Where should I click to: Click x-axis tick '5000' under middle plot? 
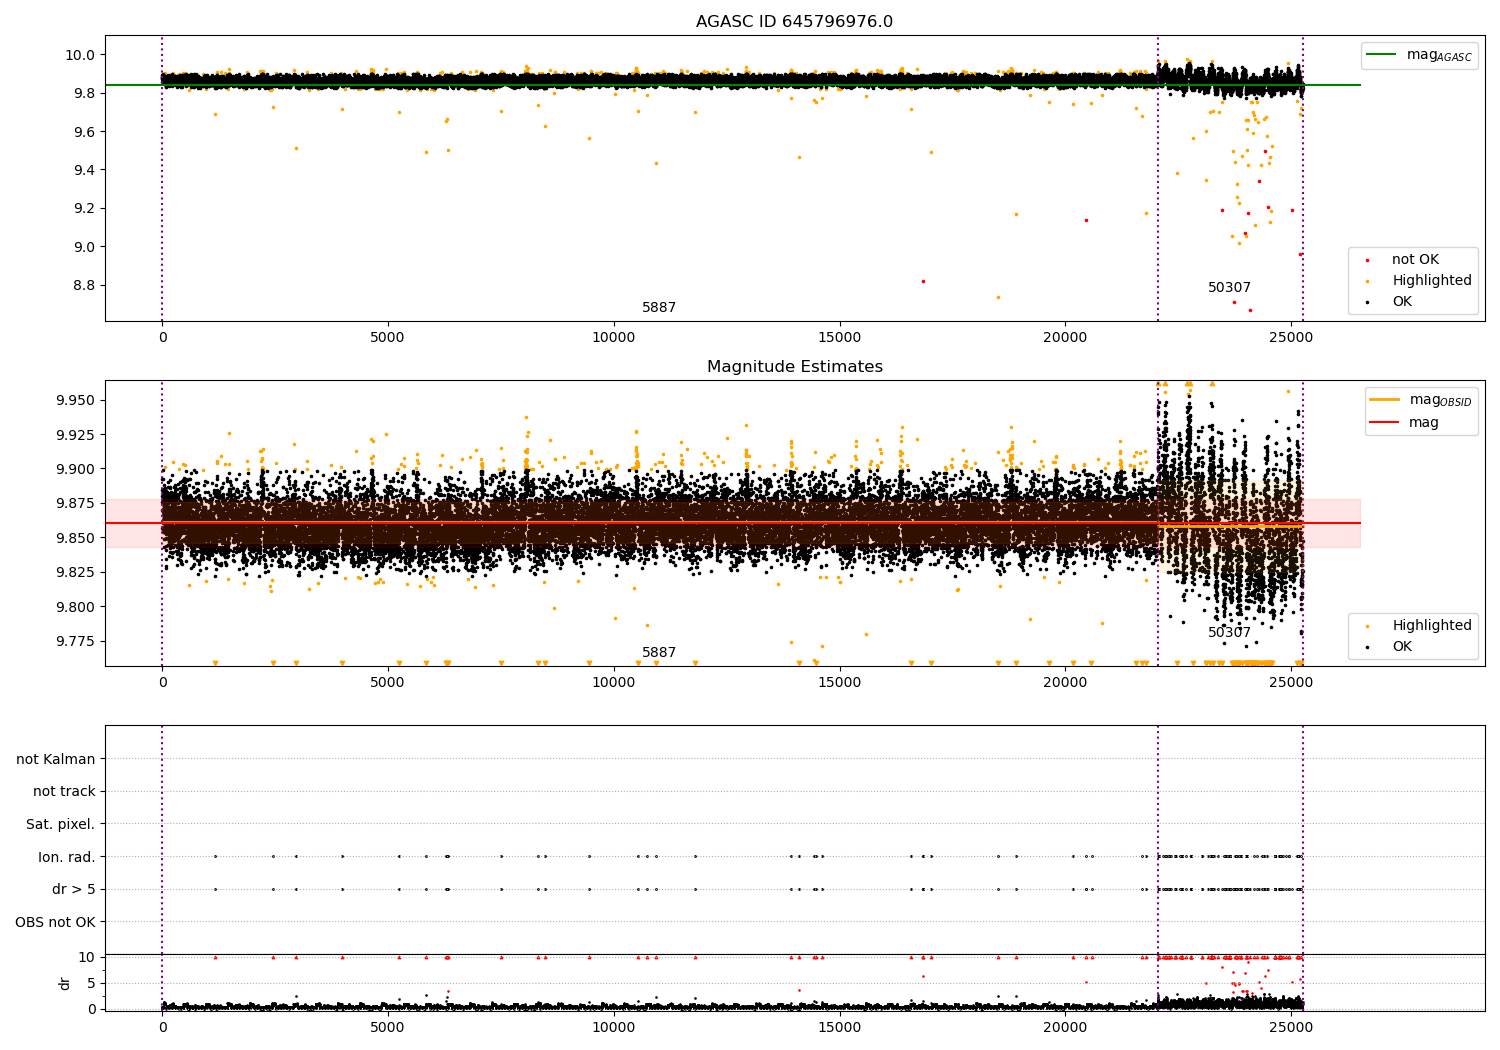point(387,683)
